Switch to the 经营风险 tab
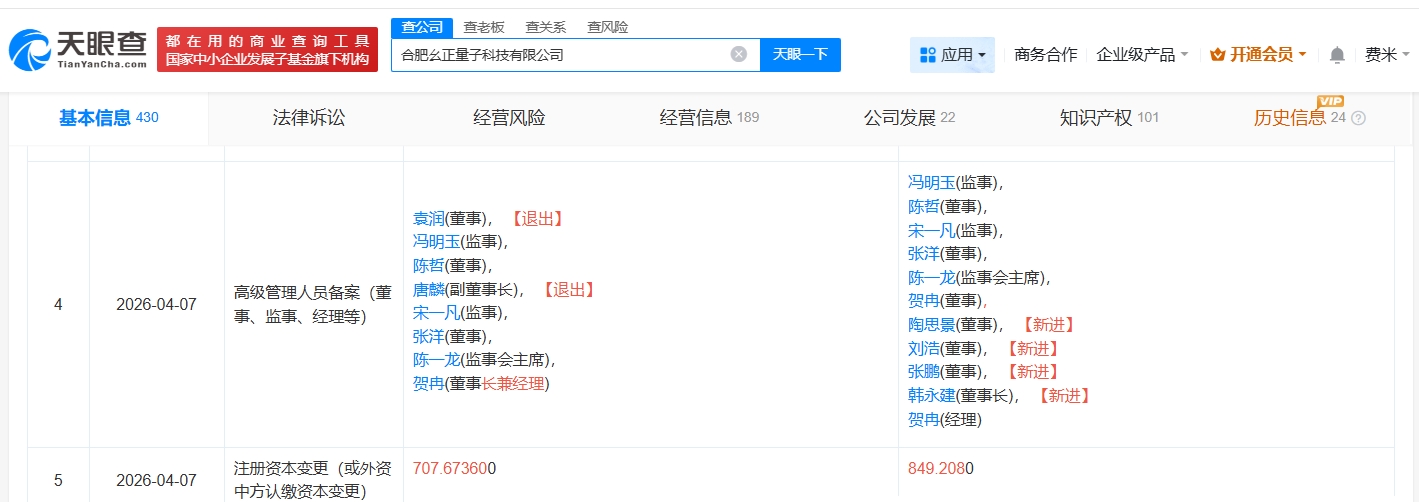Image resolution: width=1419 pixels, height=502 pixels. (x=509, y=118)
